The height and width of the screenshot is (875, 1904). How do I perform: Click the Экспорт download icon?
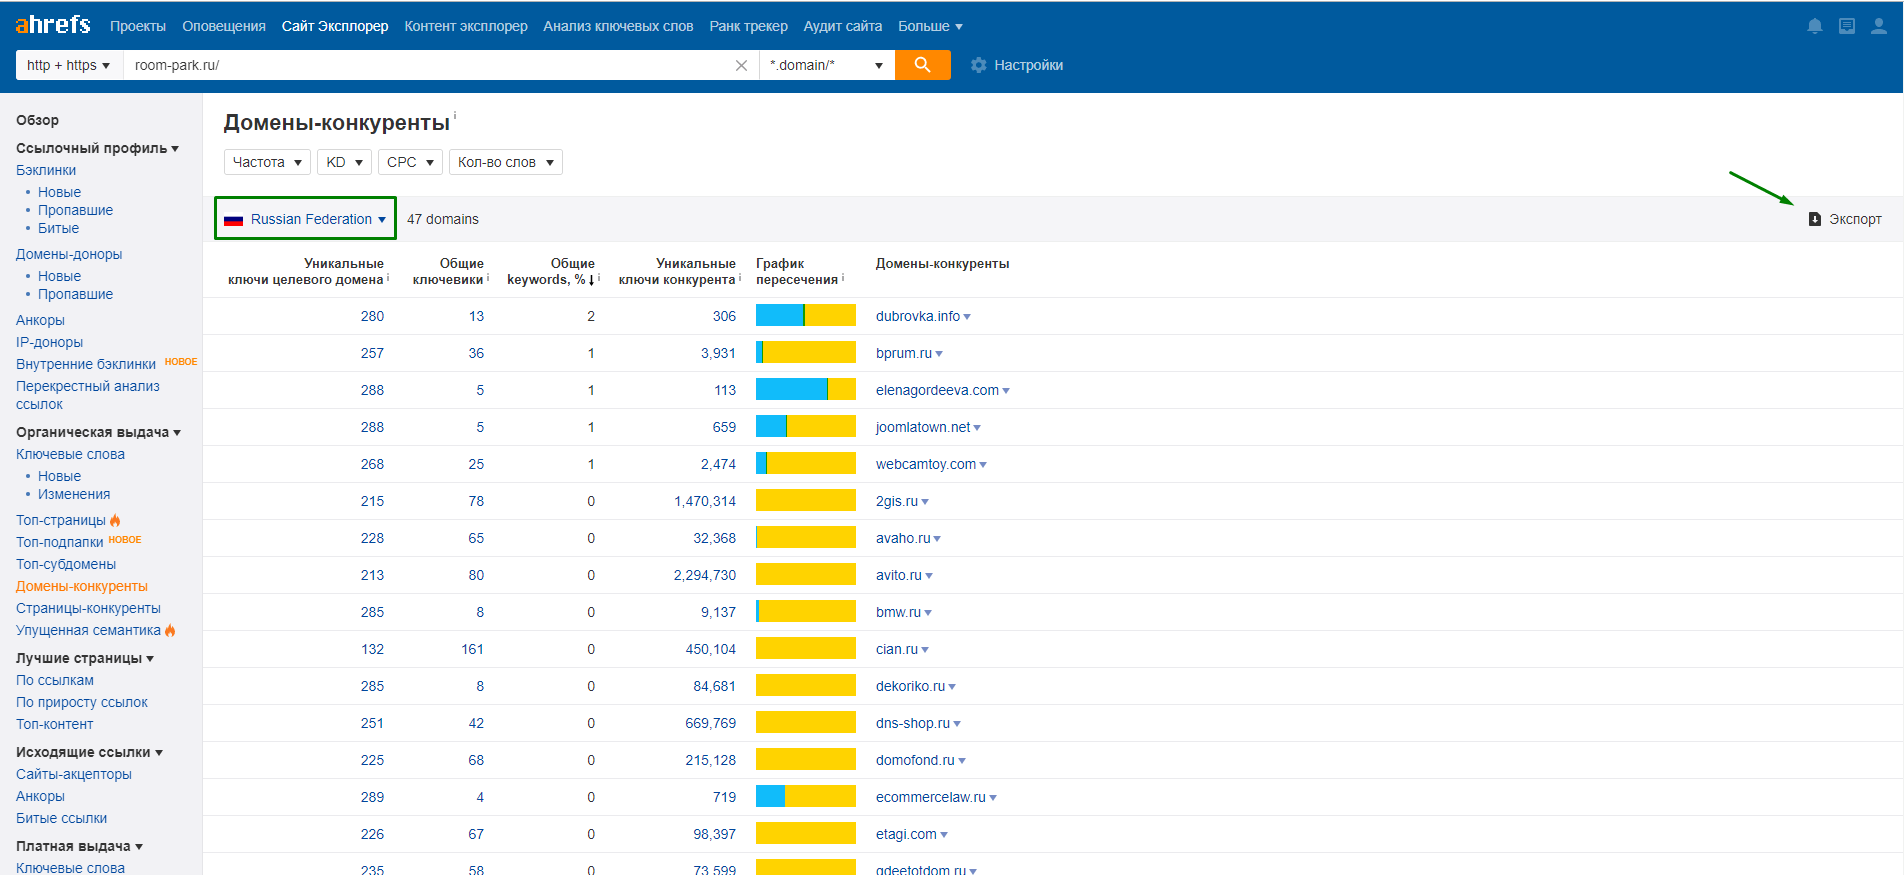click(1815, 219)
